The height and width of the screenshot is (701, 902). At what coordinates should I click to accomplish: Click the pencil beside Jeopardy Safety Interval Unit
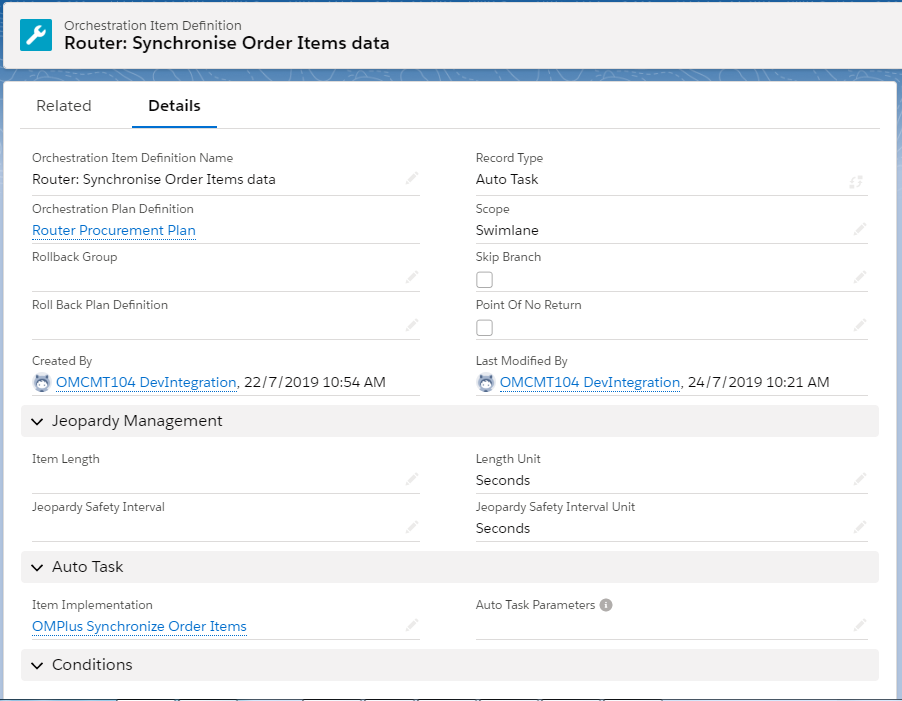tap(858, 527)
